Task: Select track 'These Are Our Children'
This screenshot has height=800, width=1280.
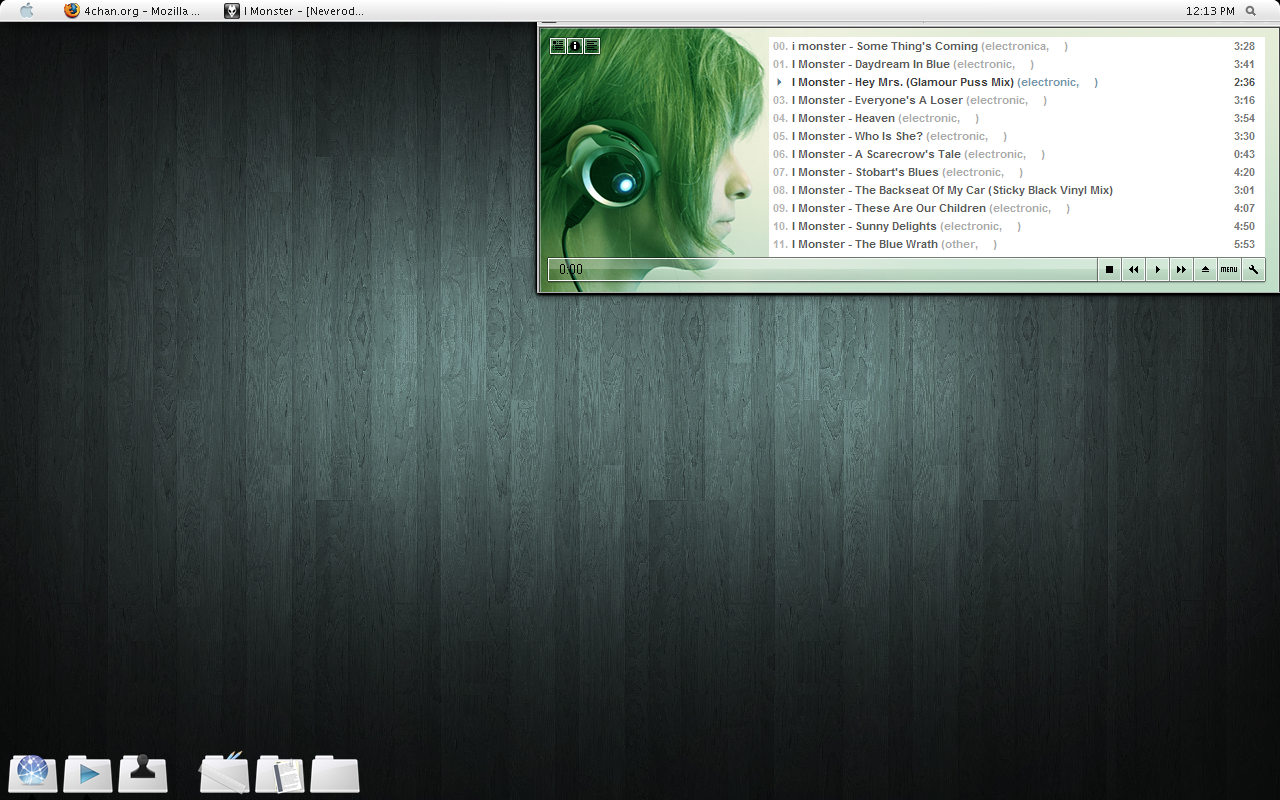Action: pos(1016,208)
